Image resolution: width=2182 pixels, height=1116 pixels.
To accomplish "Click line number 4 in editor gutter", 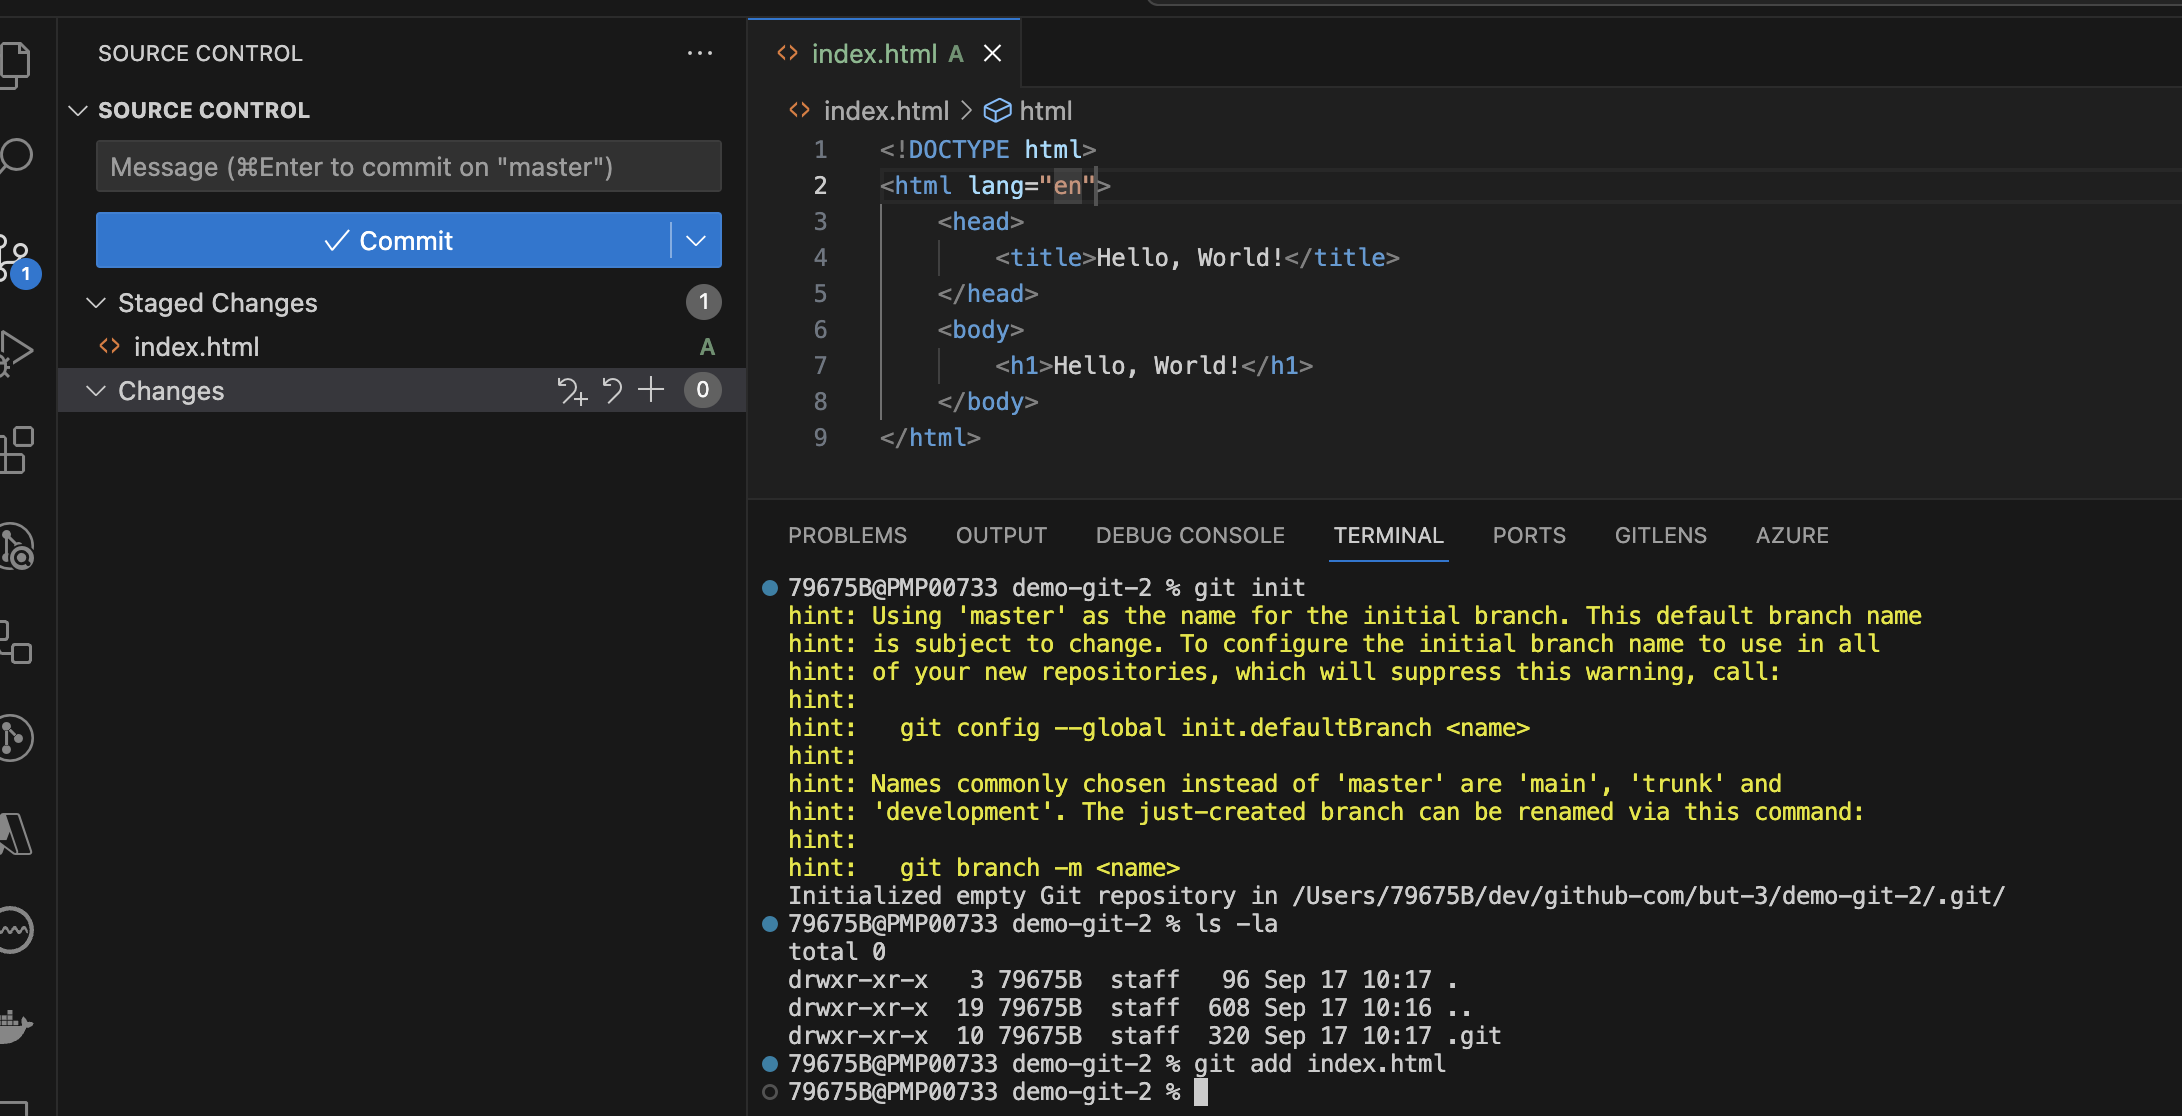I will pos(820,257).
